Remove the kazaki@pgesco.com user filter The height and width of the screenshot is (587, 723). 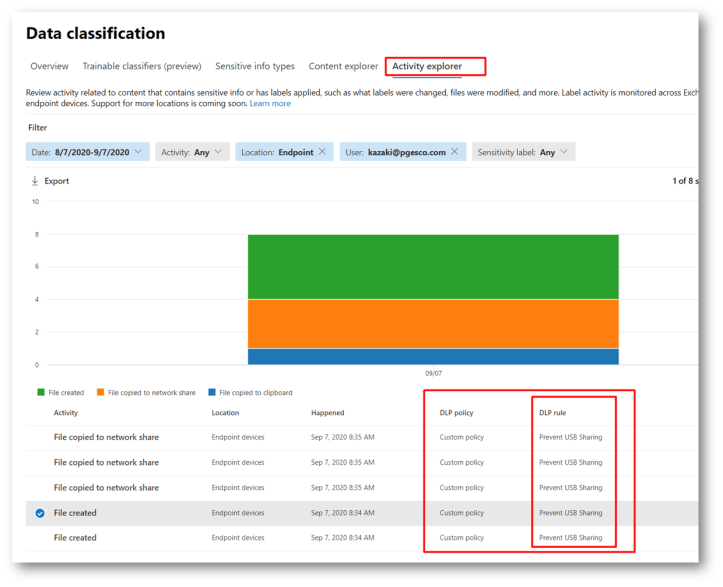coord(454,152)
